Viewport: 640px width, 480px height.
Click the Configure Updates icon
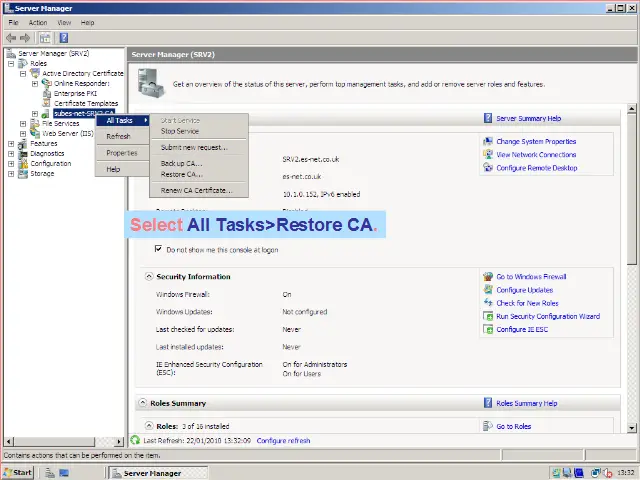[488, 289]
